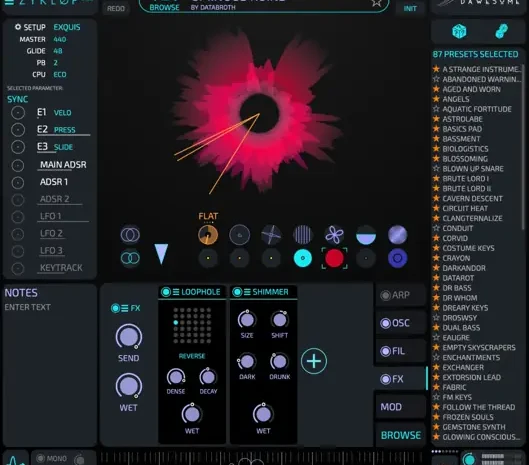The height and width of the screenshot is (465, 529).
Task: Toggle the OSC section power
Action: (x=385, y=323)
